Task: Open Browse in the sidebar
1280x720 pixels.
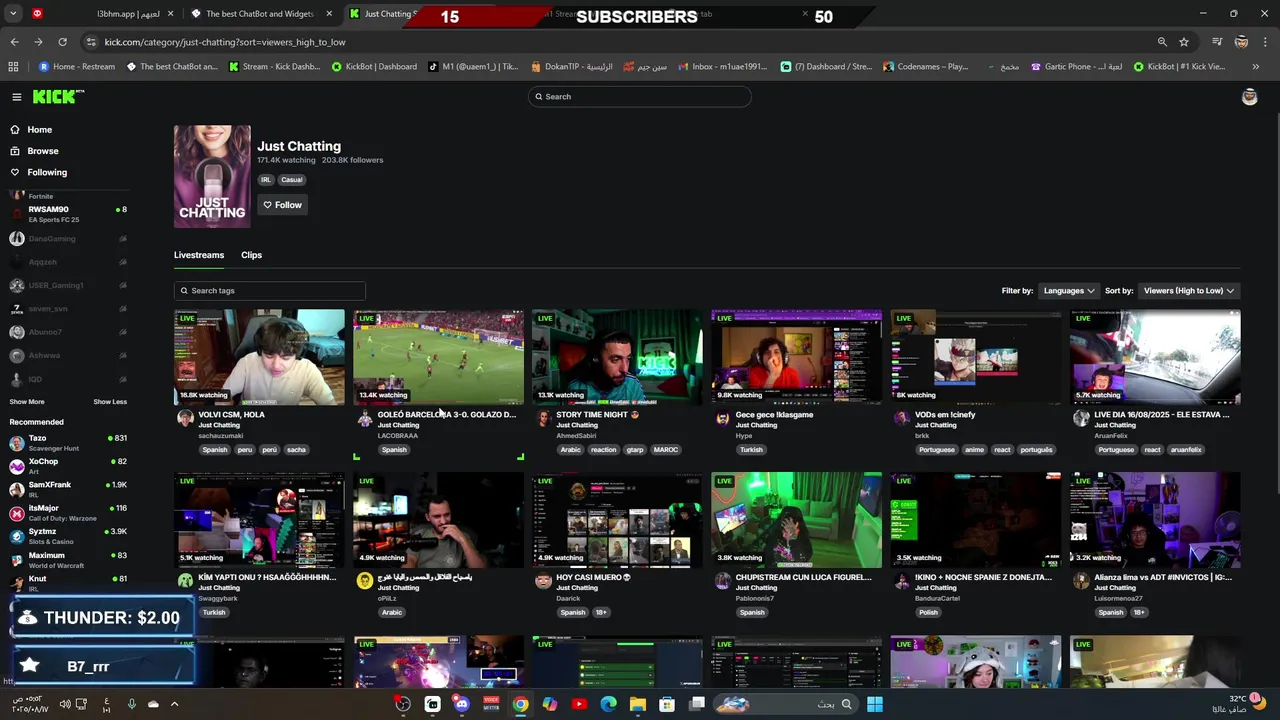Action: (x=43, y=151)
